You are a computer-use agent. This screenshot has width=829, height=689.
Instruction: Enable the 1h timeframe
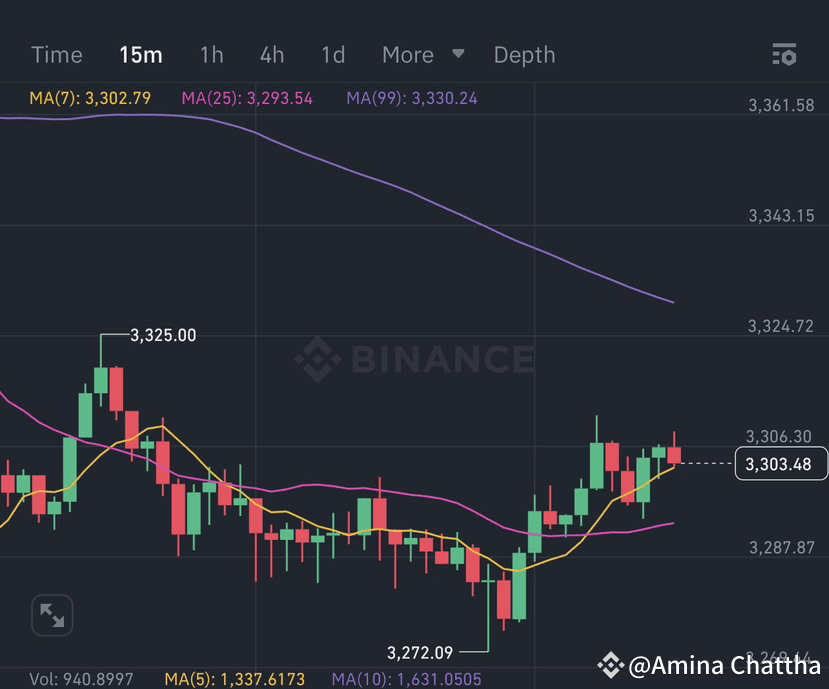[x=211, y=55]
